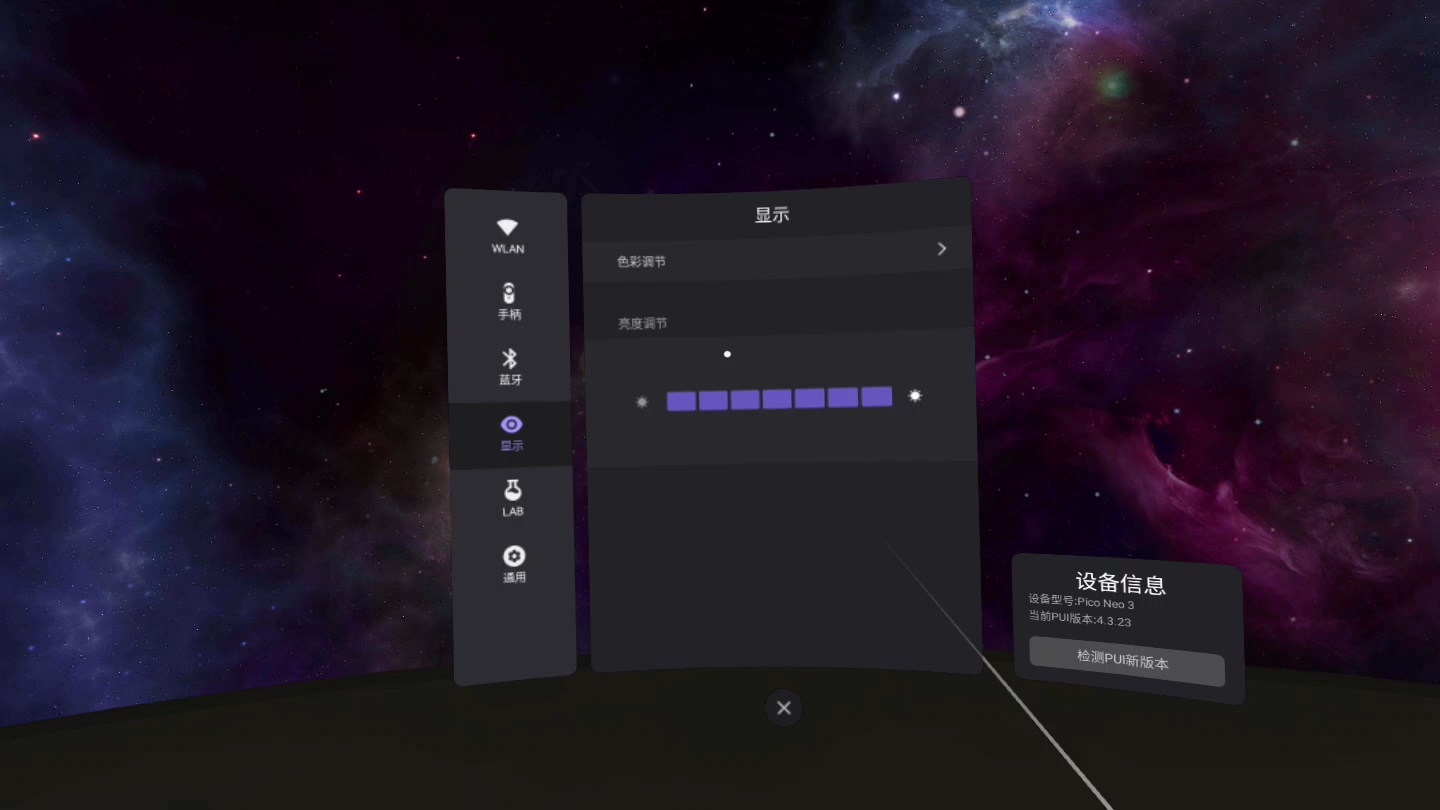The image size is (1440, 810).
Task: Click the high-brightness sun icon
Action: click(915, 396)
